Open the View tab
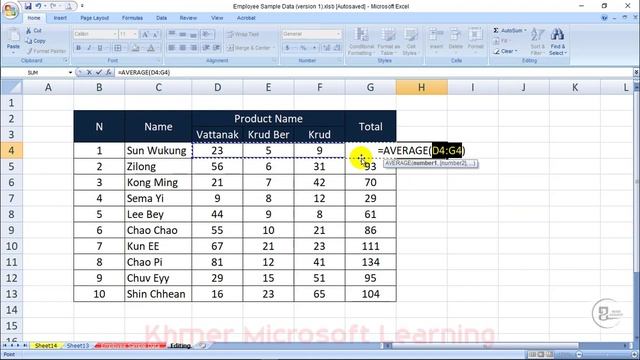This screenshot has width=640, height=360. coord(217,18)
